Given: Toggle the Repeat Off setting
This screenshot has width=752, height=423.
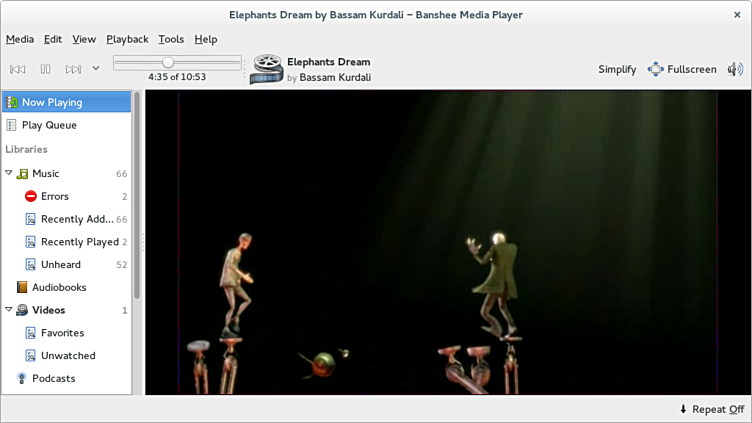Looking at the screenshot, I should 711,409.
